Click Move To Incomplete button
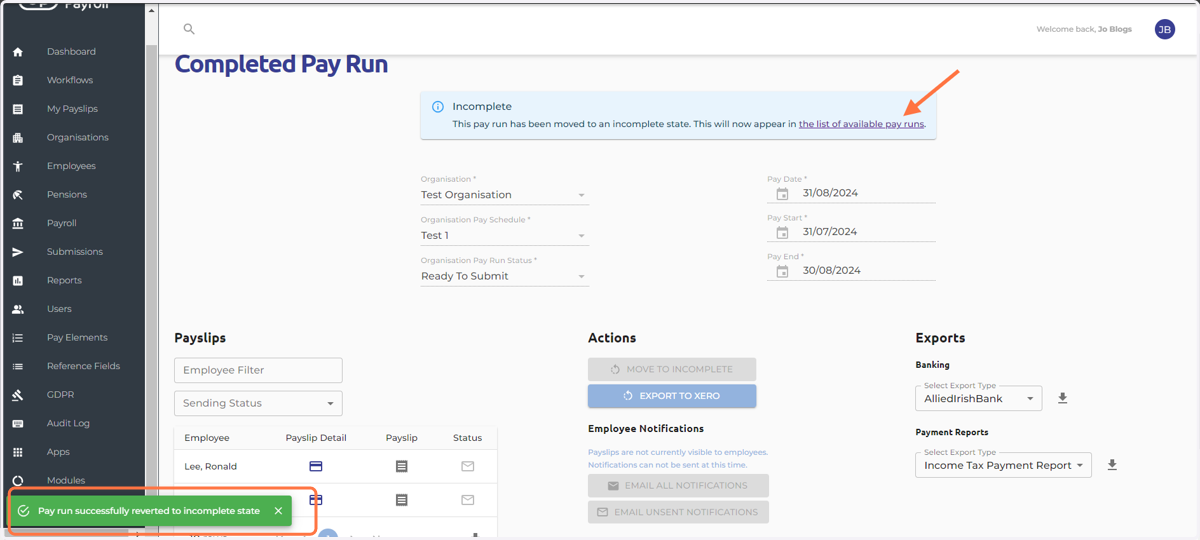Viewport: 1200px width, 540px height. pyautogui.click(x=672, y=369)
